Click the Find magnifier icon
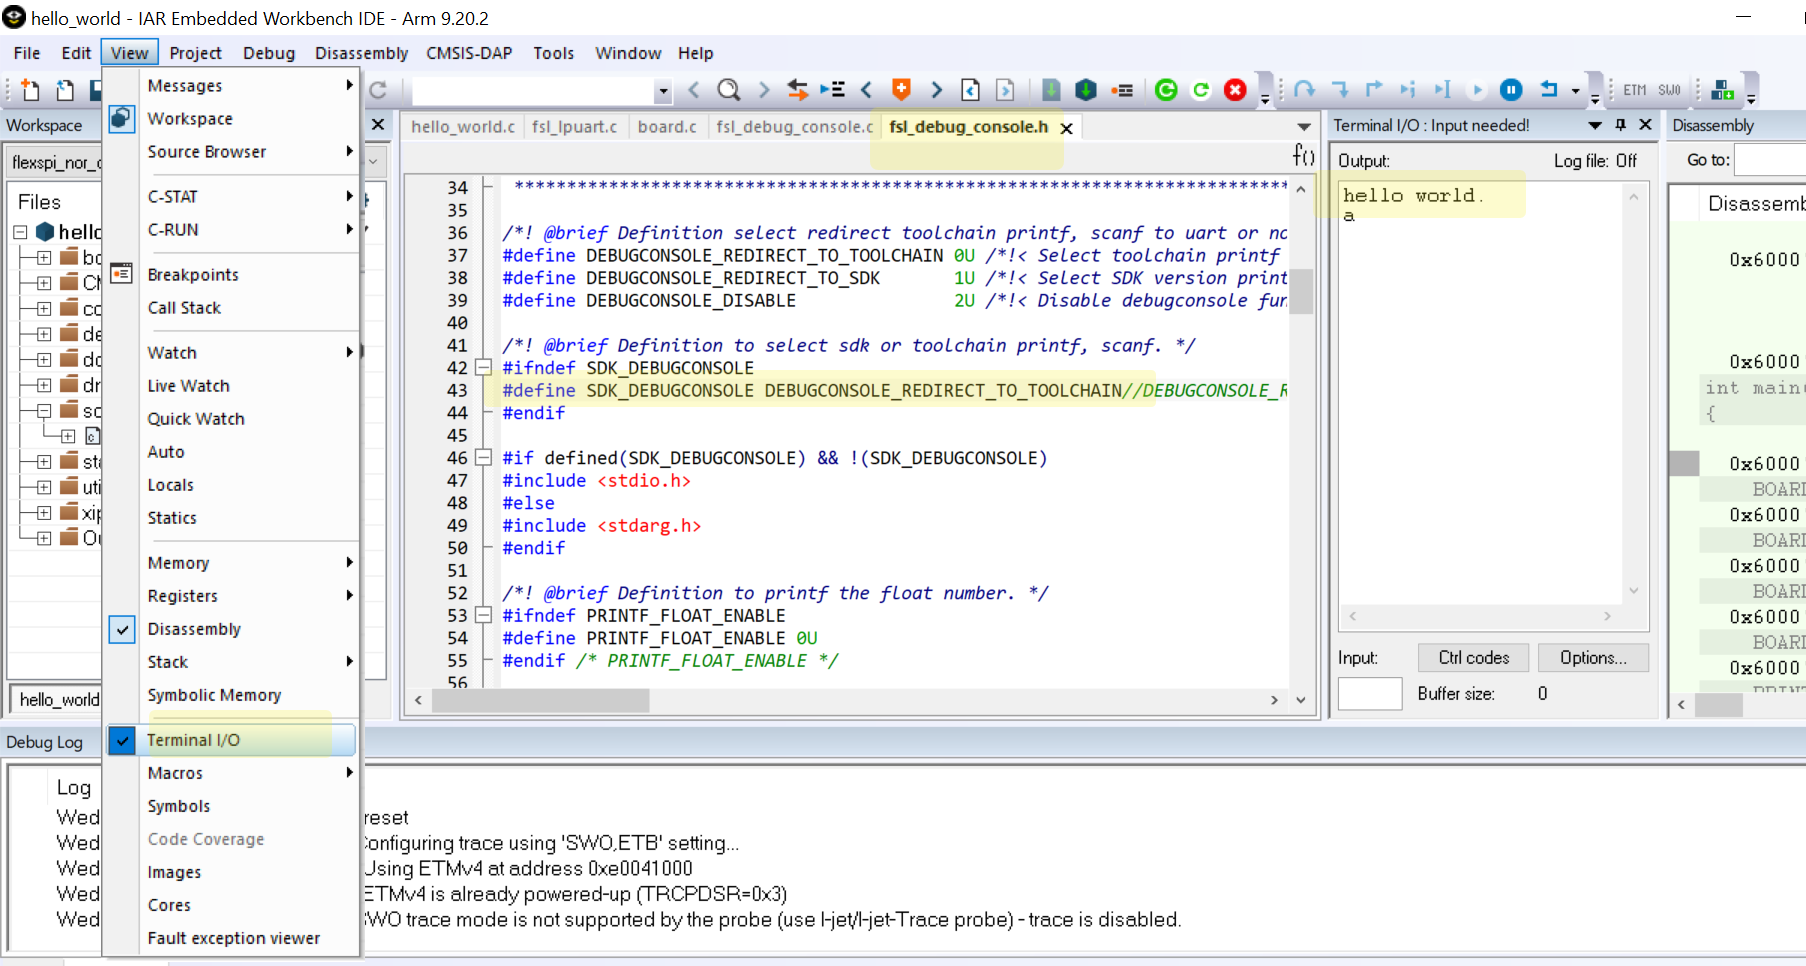This screenshot has height=966, width=1806. (x=729, y=90)
